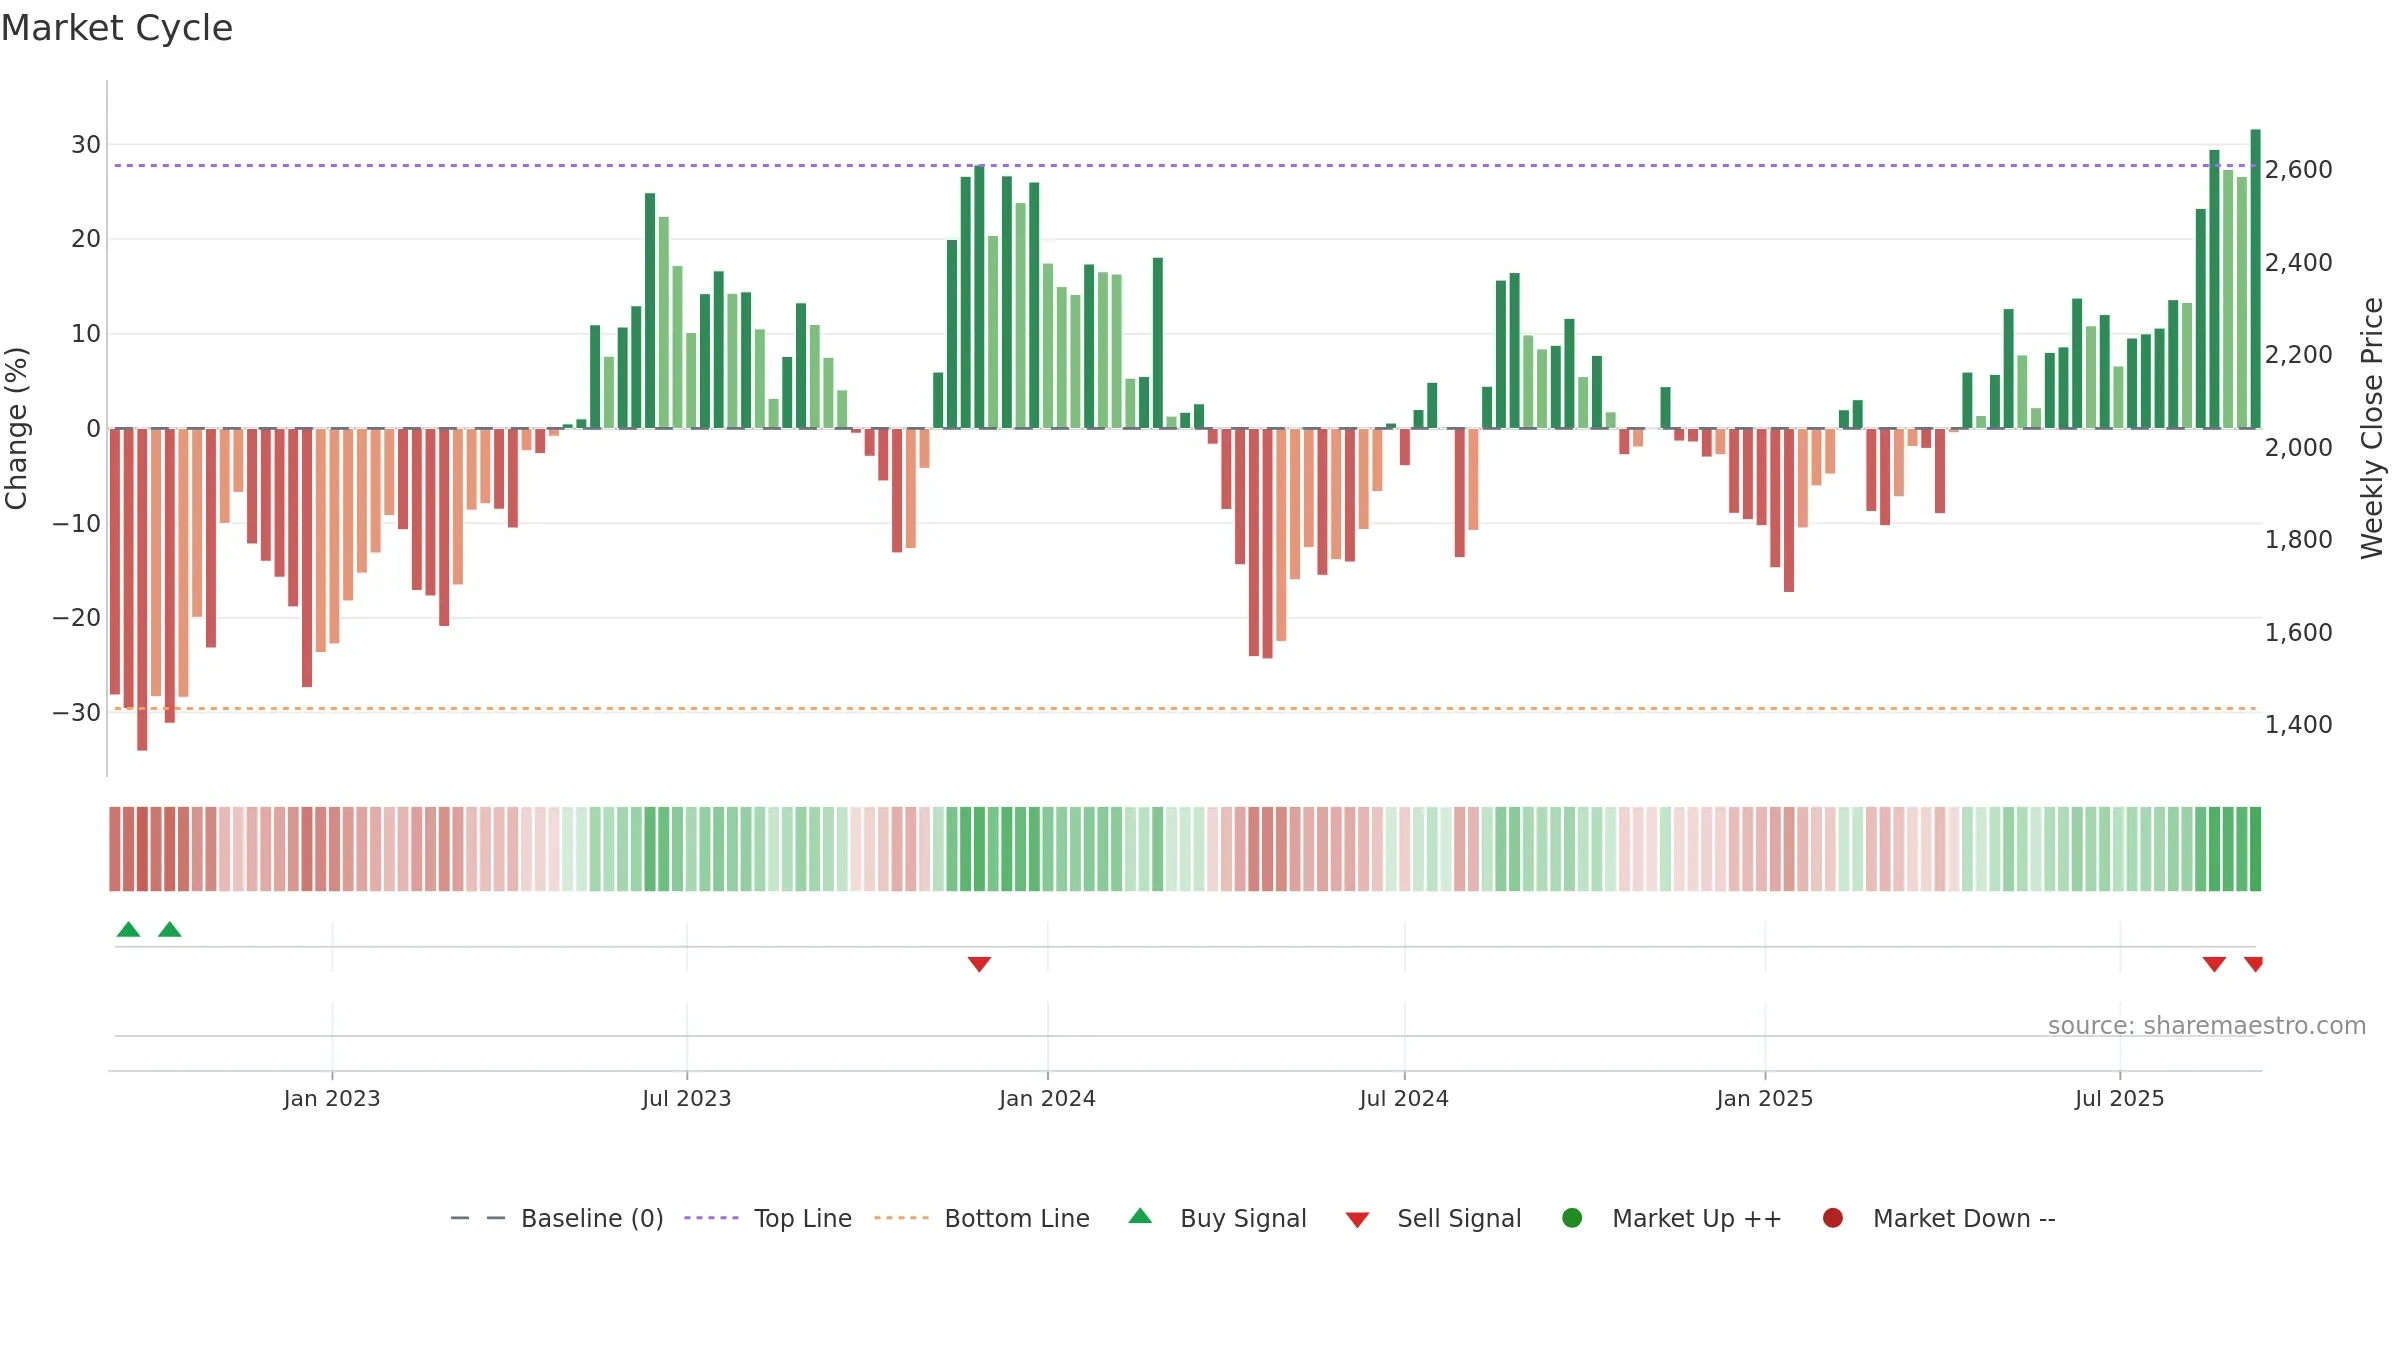The width and height of the screenshot is (2400, 1350).
Task: Click the Jan 2024 x-axis label
Action: pos(1048,1098)
